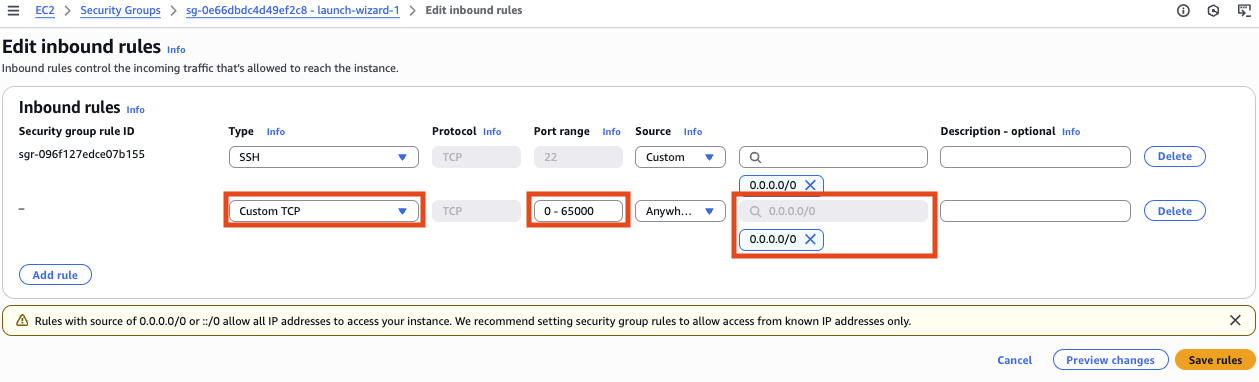The image size is (1259, 382).
Task: Expand the Custom source dropdown
Action: click(x=680, y=157)
